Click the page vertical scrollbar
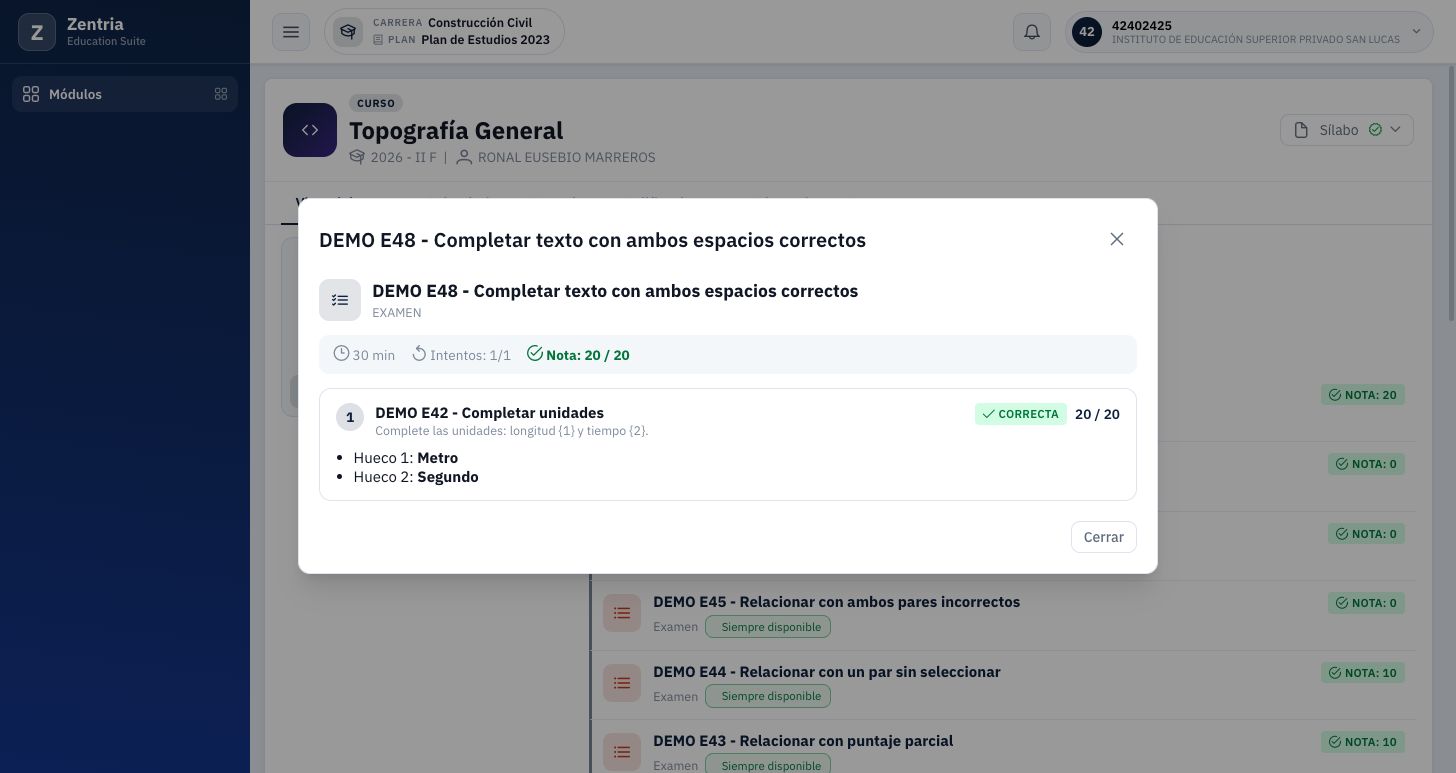Viewport: 1456px width, 773px height. [x=1451, y=193]
